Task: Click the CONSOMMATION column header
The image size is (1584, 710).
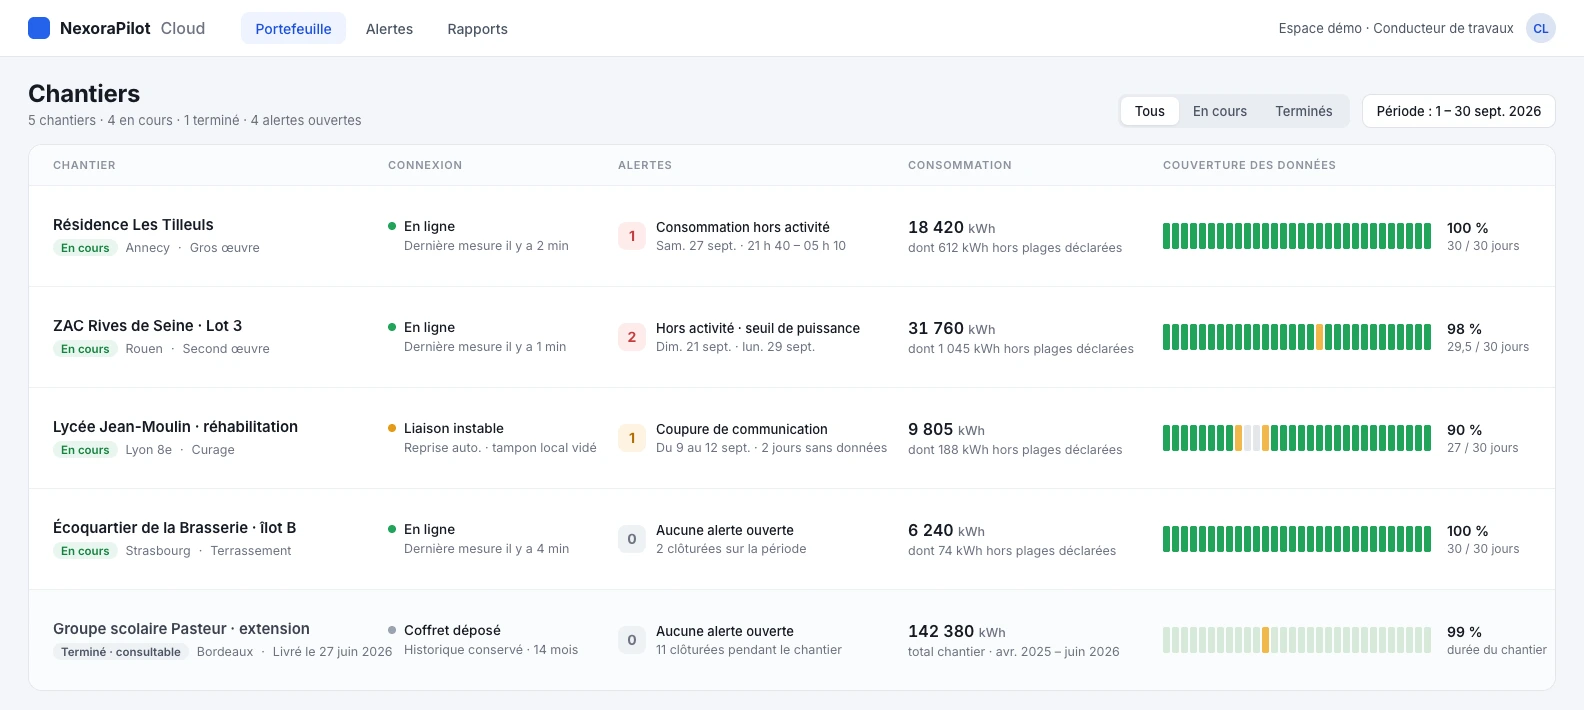Action: click(x=960, y=165)
